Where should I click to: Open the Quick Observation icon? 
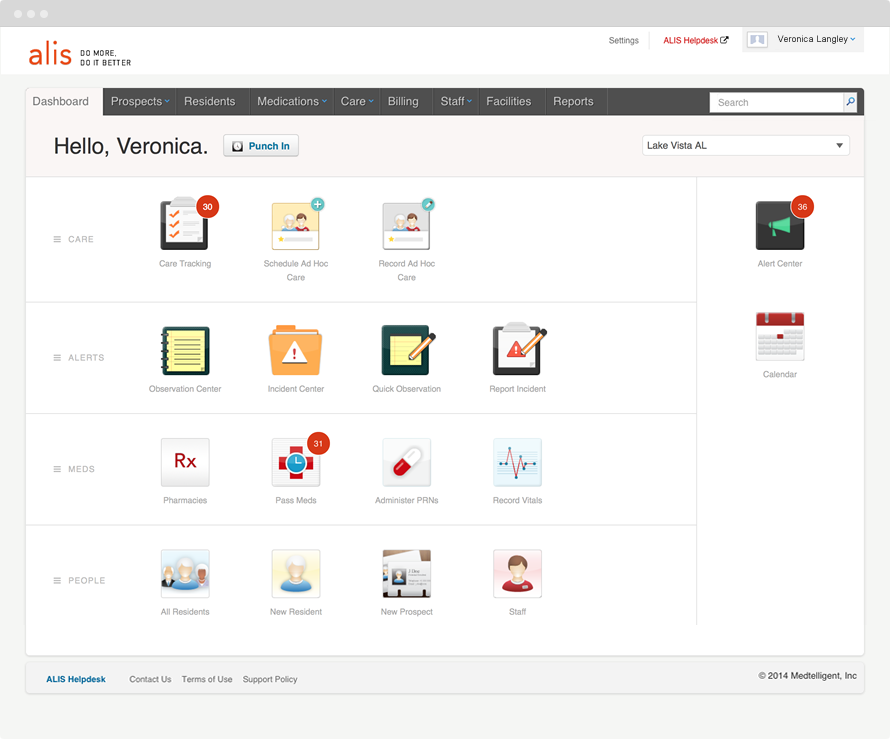(x=408, y=350)
